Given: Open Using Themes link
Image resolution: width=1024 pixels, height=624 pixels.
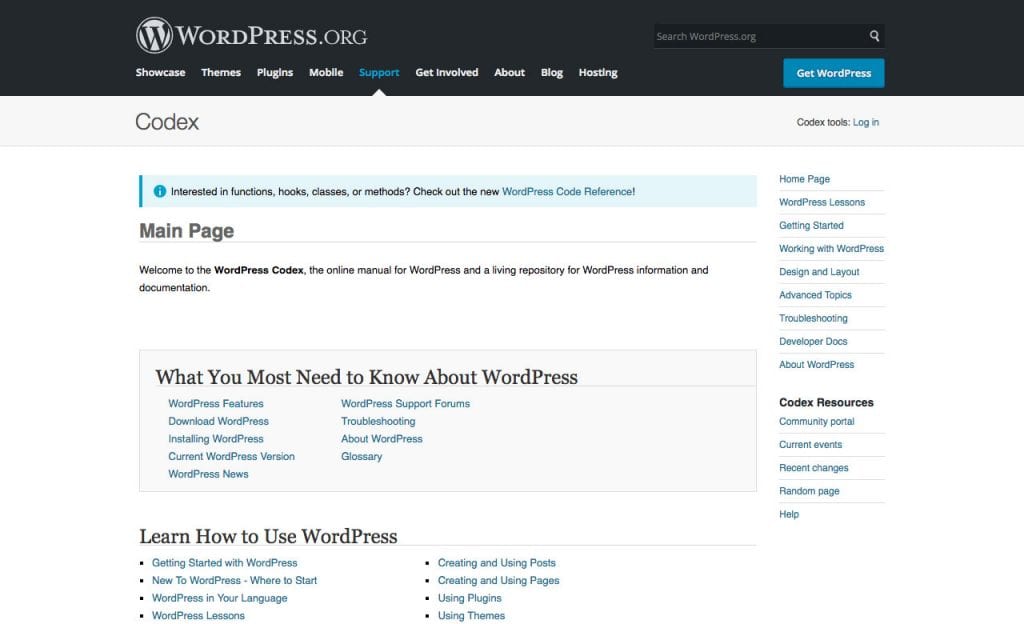Looking at the screenshot, I should point(471,616).
